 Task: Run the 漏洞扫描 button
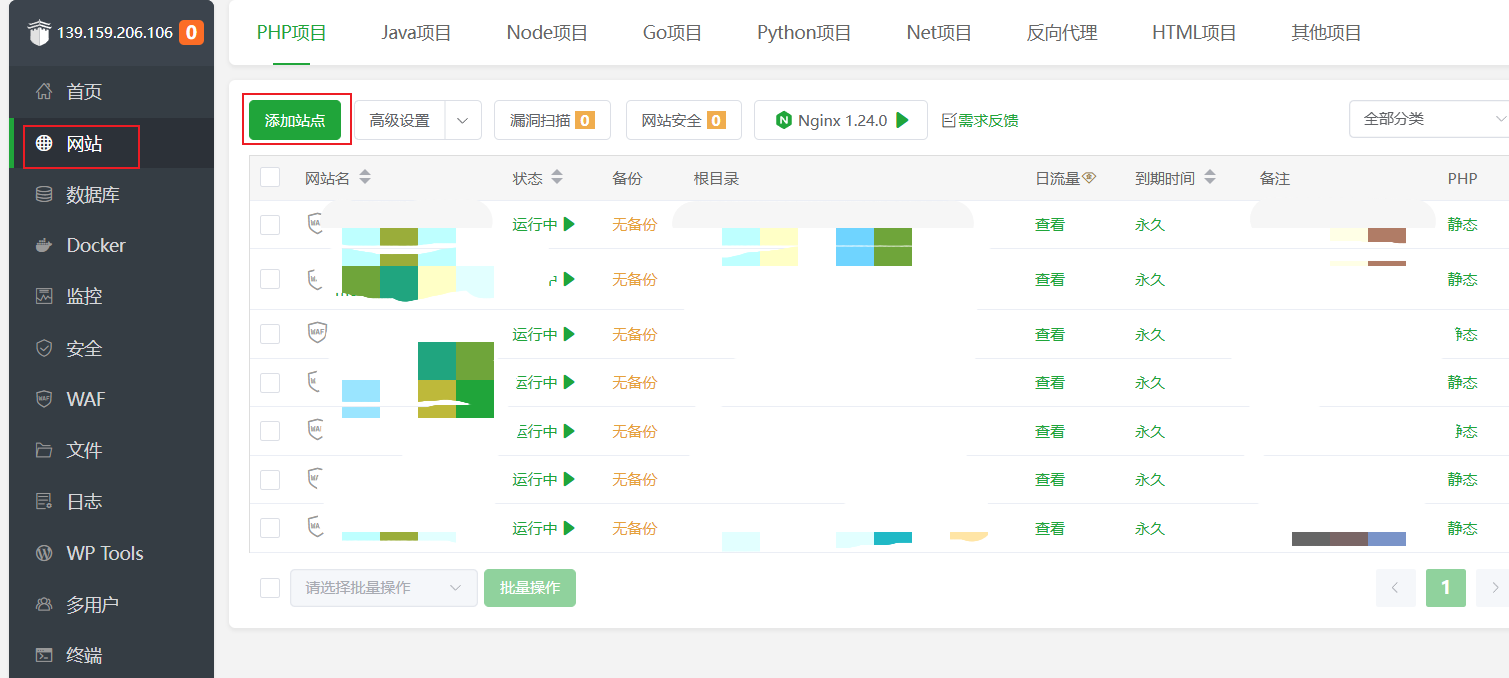(552, 120)
